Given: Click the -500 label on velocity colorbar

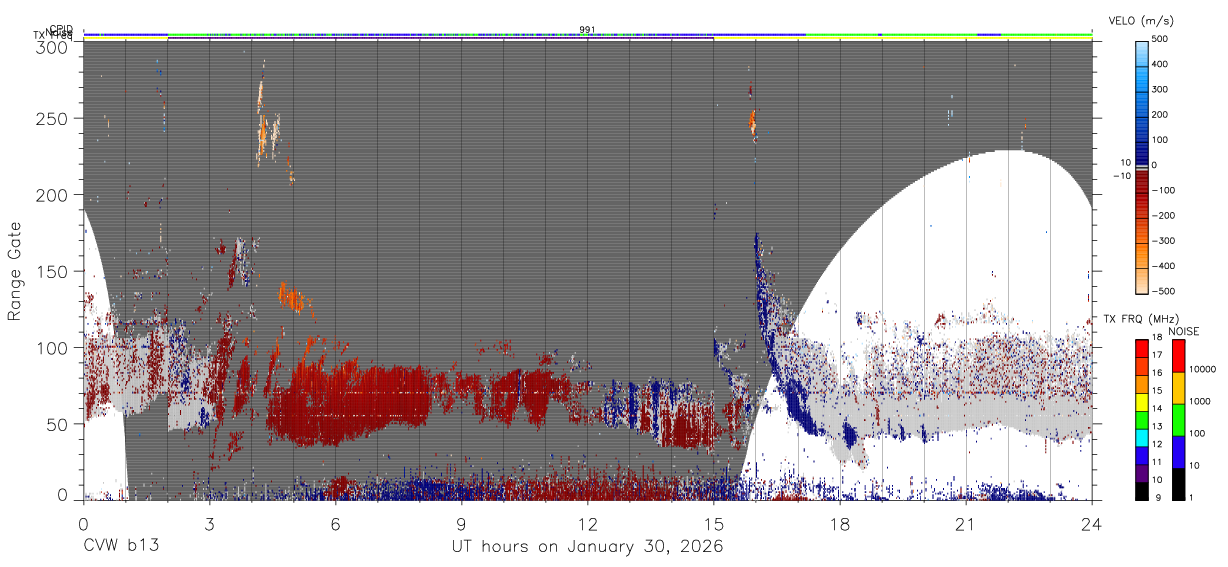Looking at the screenshot, I should click(x=1162, y=291).
